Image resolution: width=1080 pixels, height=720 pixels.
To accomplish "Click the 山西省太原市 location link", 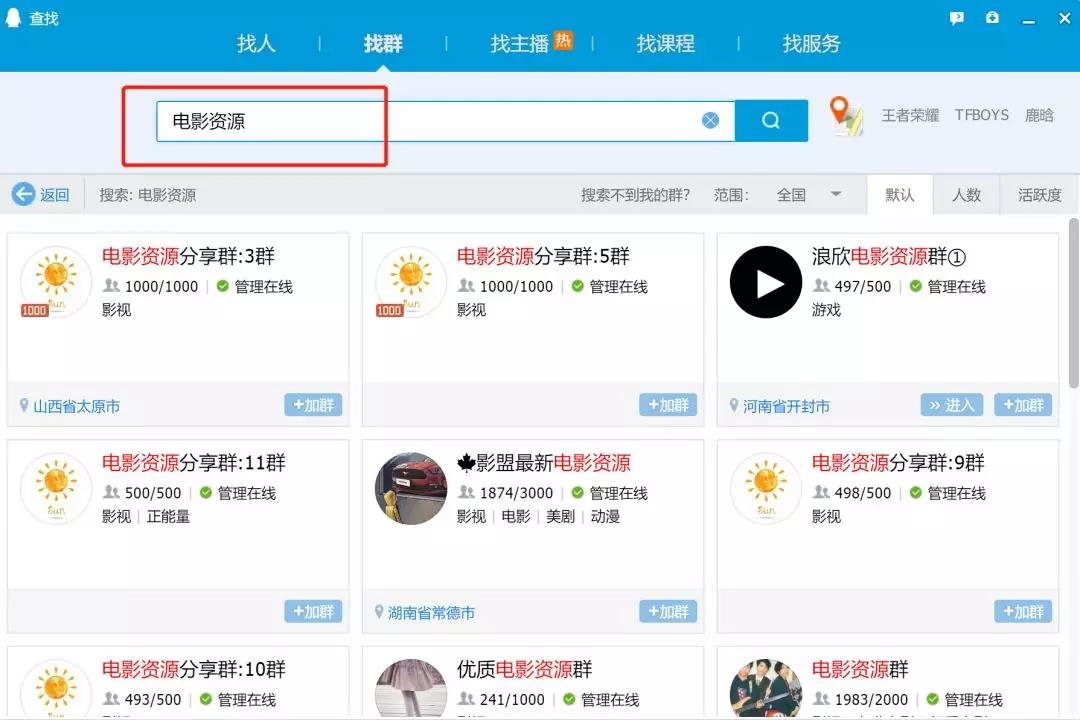I will point(76,407).
